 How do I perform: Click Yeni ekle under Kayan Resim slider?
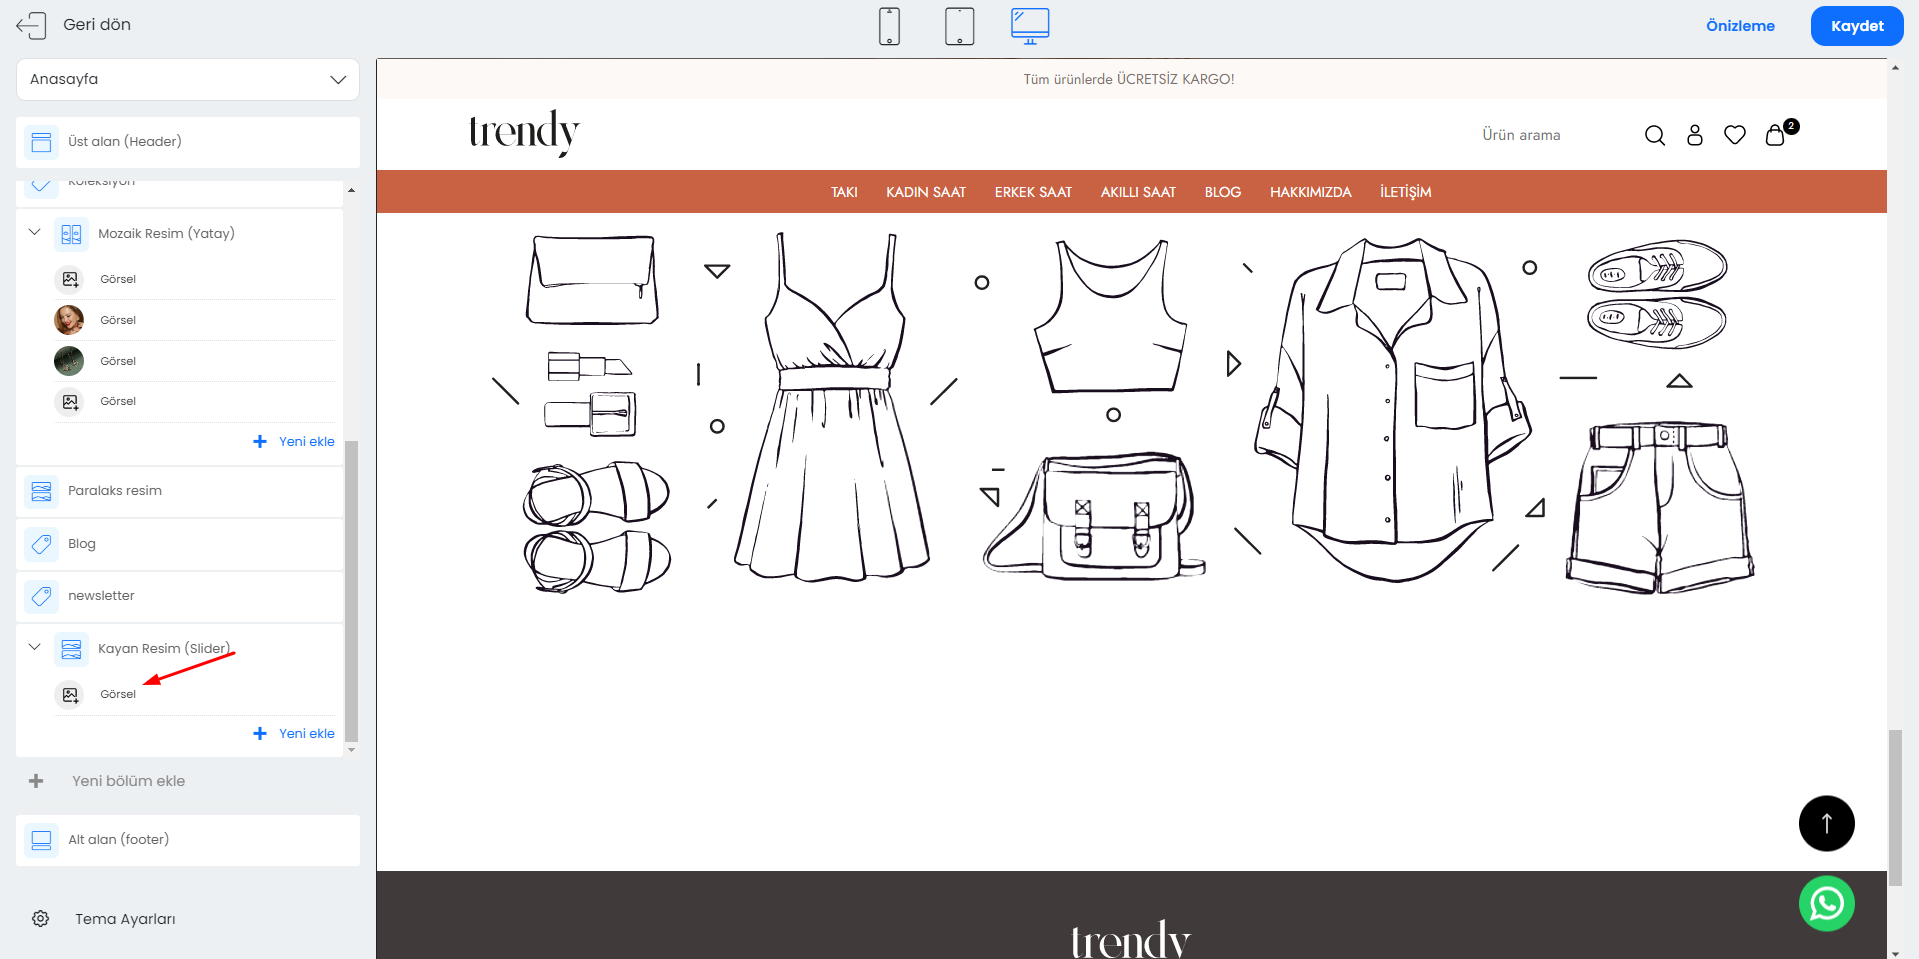point(294,733)
